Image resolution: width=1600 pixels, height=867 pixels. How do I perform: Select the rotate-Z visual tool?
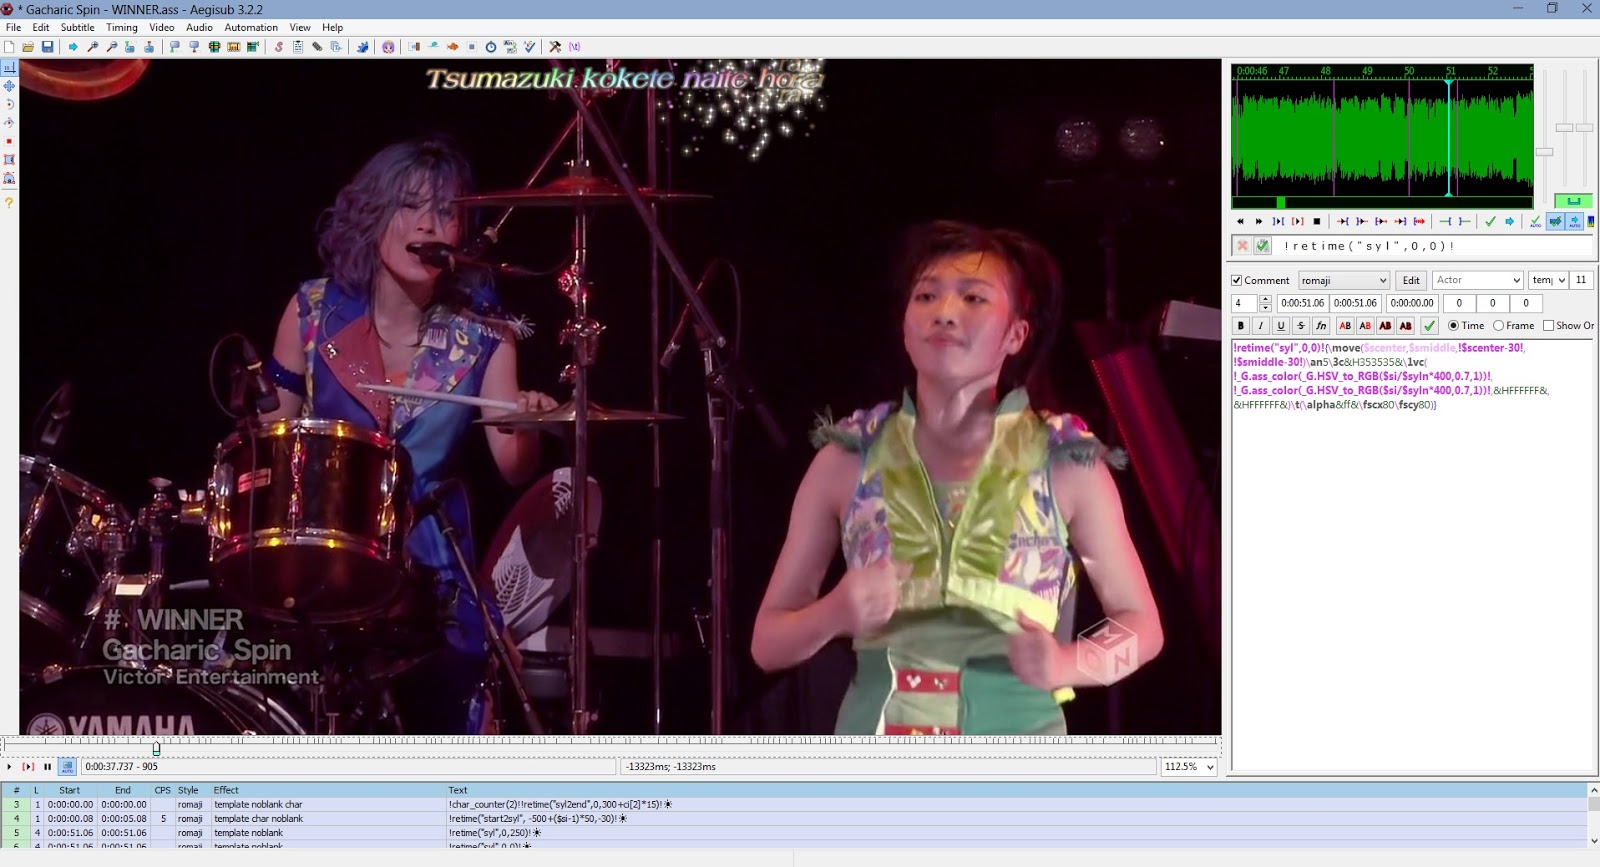pos(9,104)
